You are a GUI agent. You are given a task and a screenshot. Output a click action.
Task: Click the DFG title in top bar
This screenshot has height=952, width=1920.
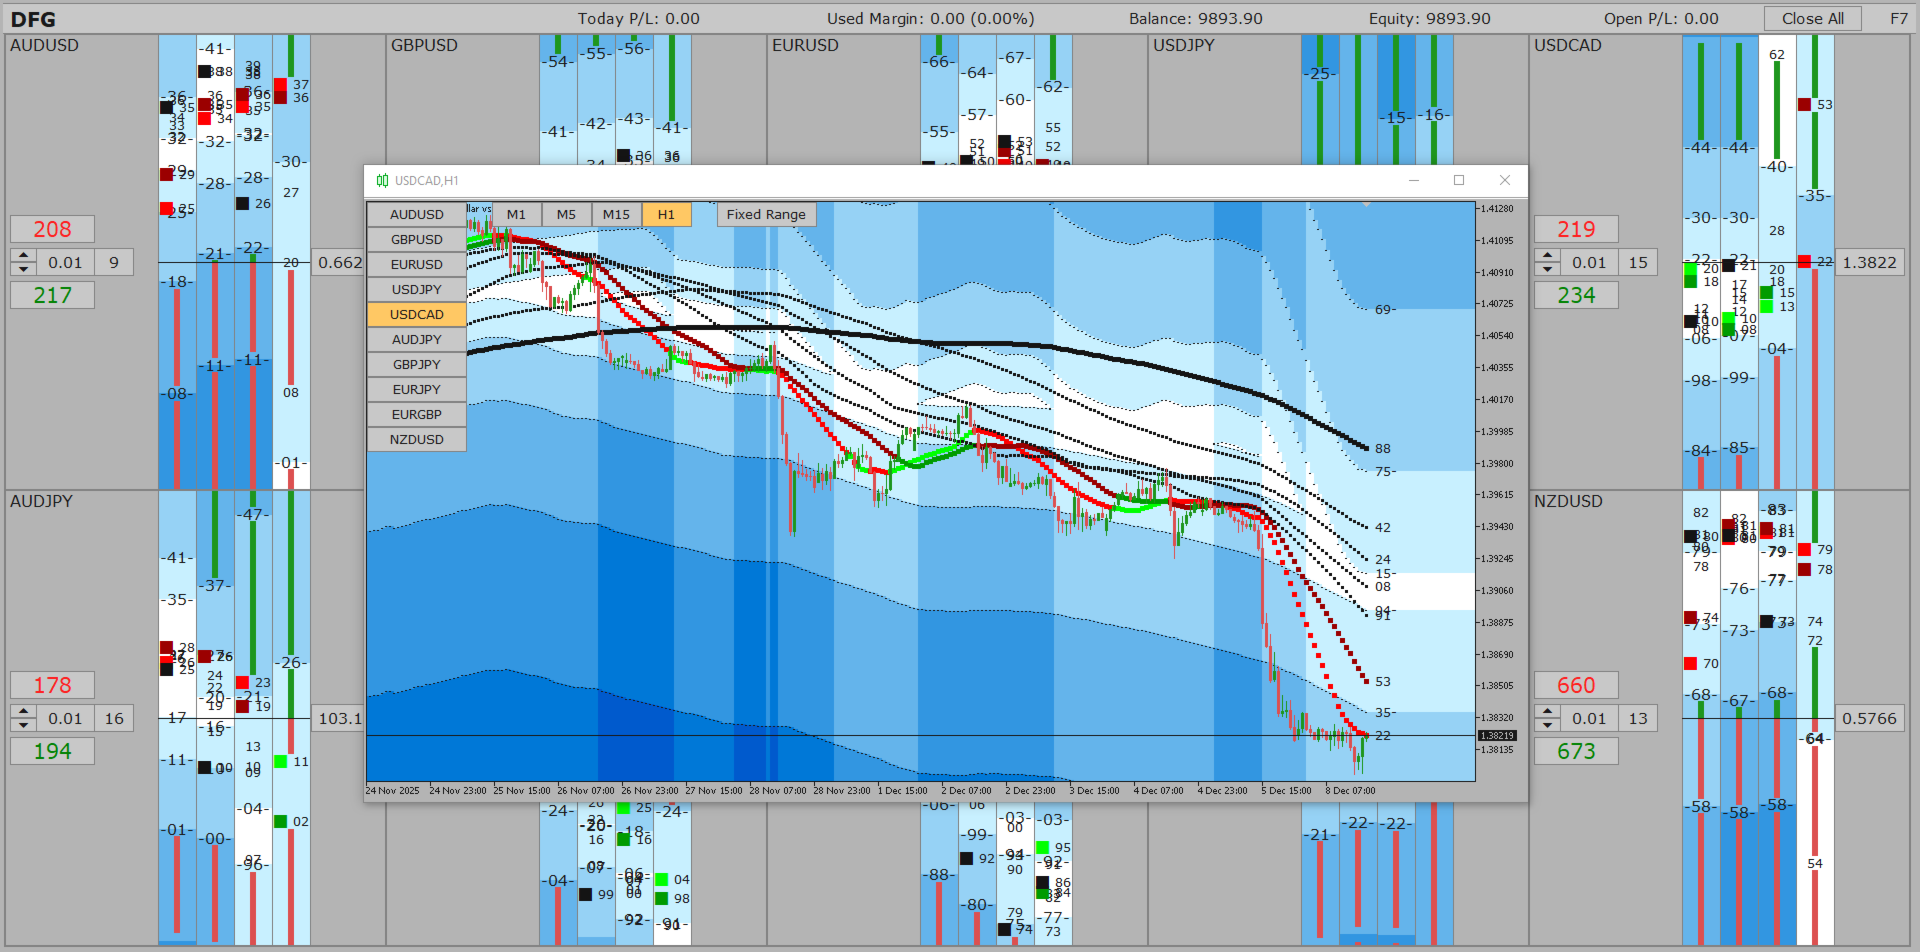coord(33,19)
